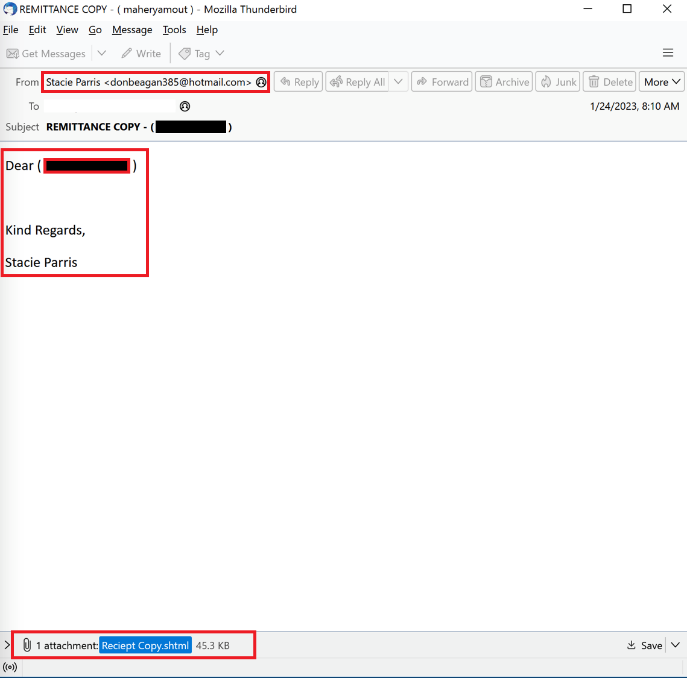The height and width of the screenshot is (678, 687).
Task: Expand the Reply All dropdown arrow
Action: (x=399, y=82)
